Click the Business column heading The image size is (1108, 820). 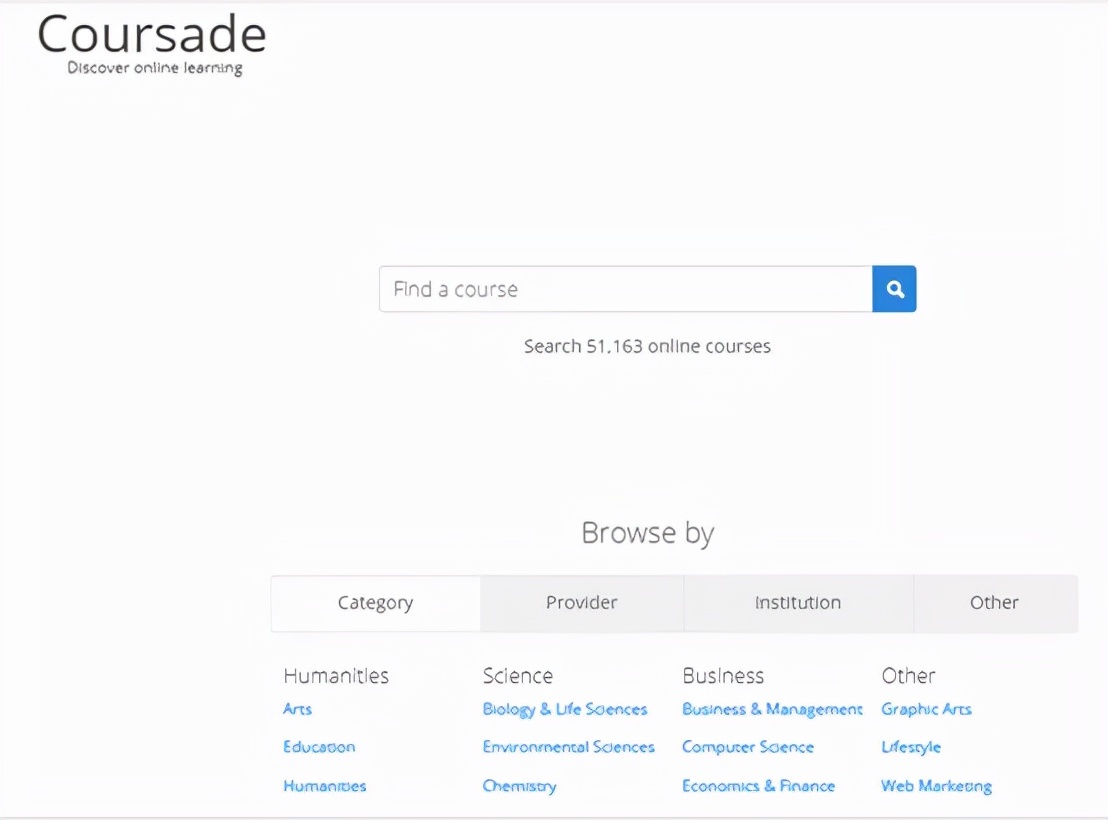pyautogui.click(x=724, y=676)
